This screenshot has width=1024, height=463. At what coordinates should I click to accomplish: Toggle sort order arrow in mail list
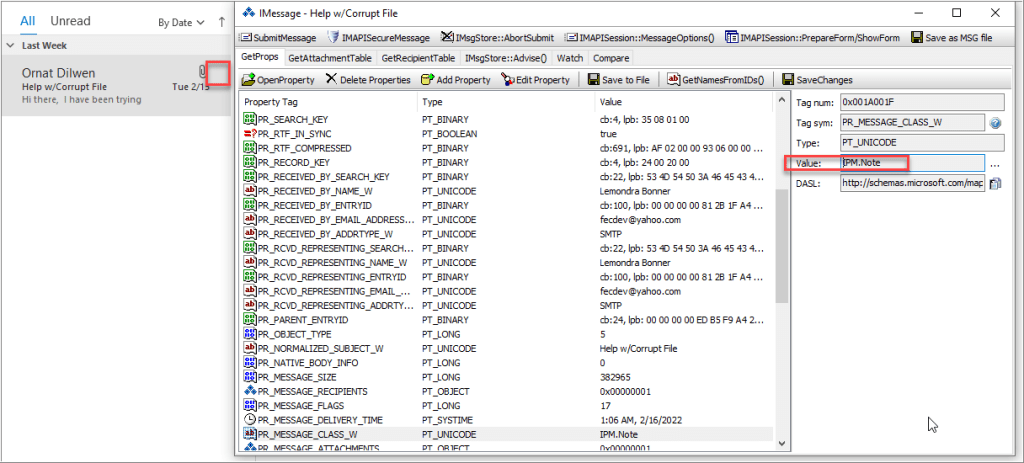[x=221, y=21]
